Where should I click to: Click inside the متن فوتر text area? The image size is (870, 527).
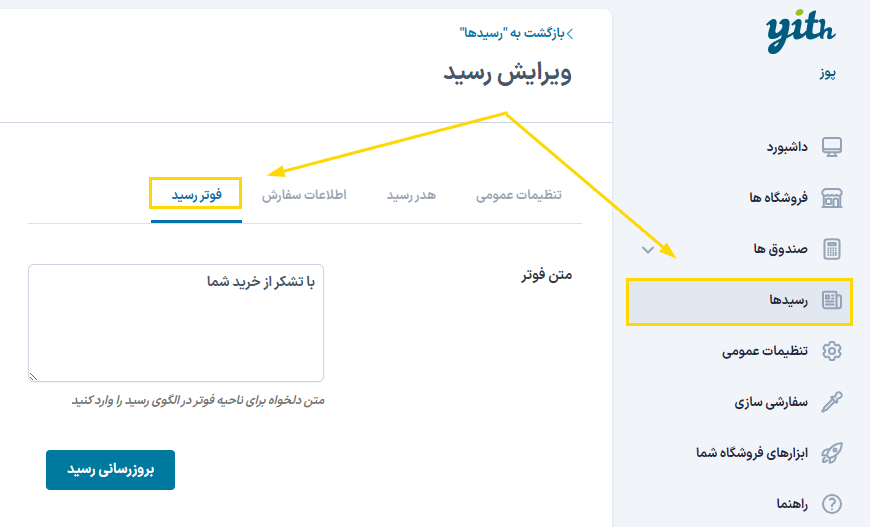[x=176, y=323]
